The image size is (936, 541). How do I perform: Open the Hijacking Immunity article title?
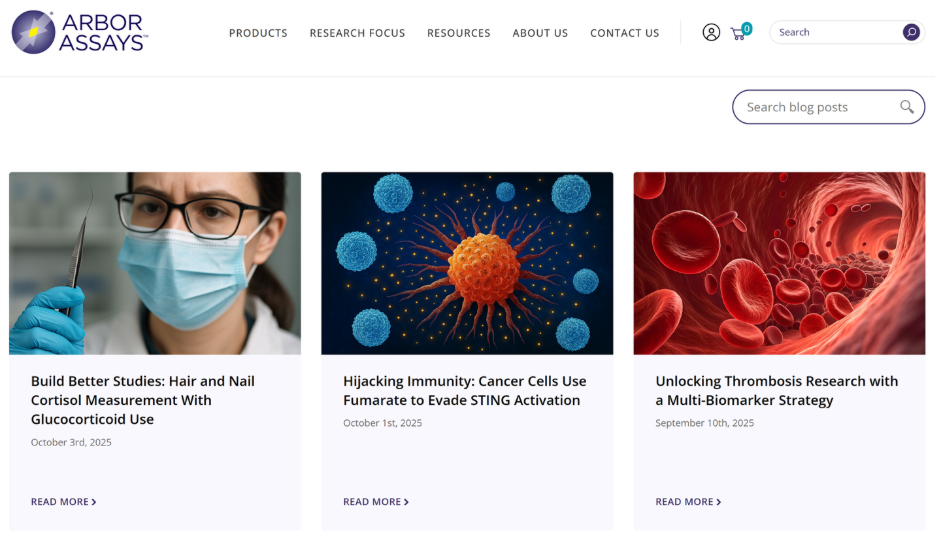(x=464, y=390)
